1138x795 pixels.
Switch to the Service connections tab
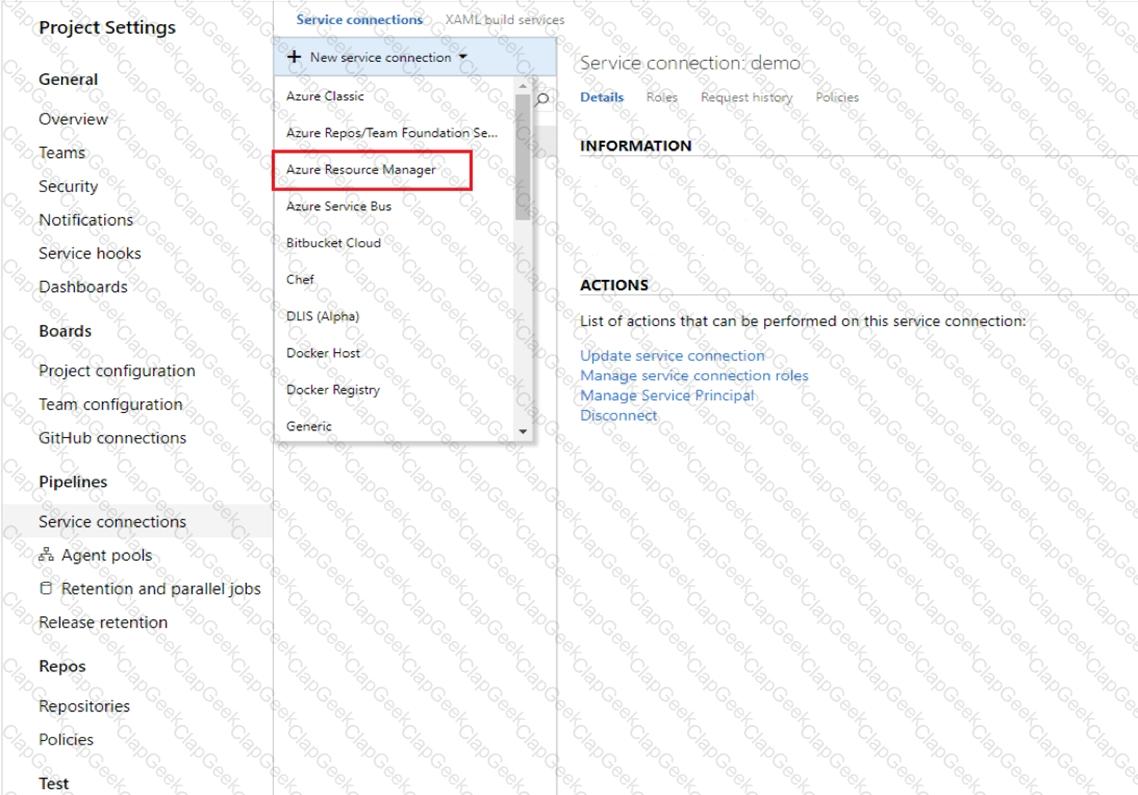tap(359, 20)
